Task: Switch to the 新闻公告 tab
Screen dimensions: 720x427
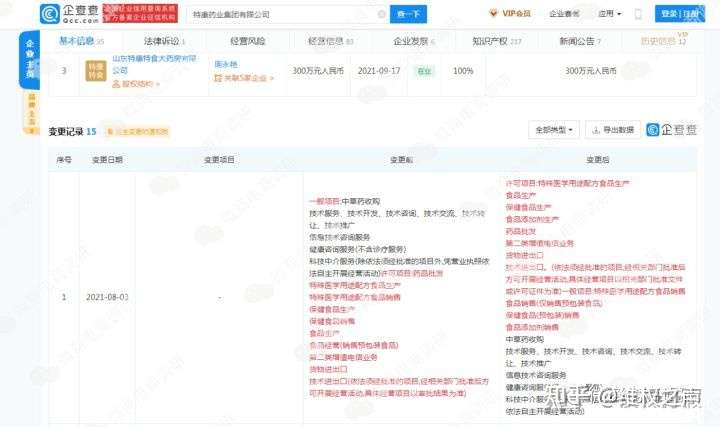Action: pyautogui.click(x=580, y=41)
